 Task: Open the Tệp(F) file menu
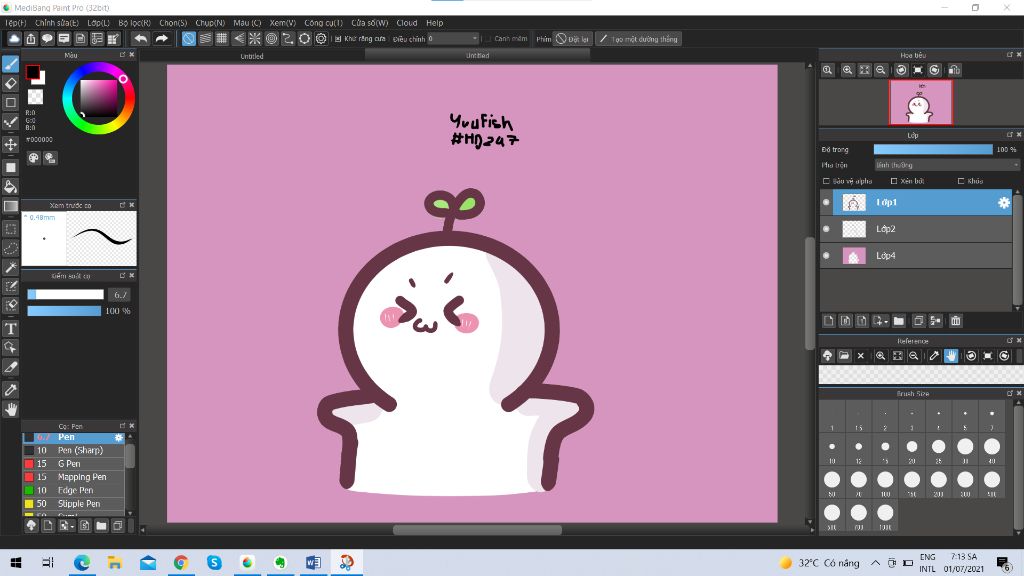[x=16, y=23]
